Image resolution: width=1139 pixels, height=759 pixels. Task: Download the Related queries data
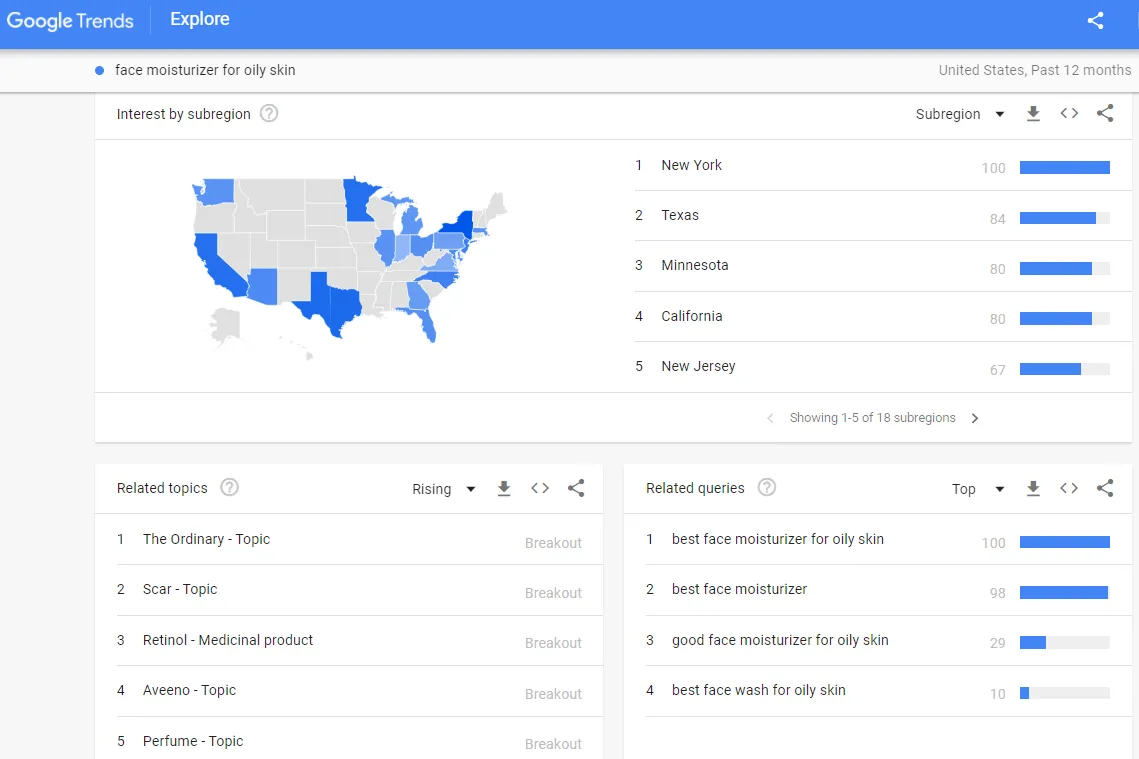1033,489
